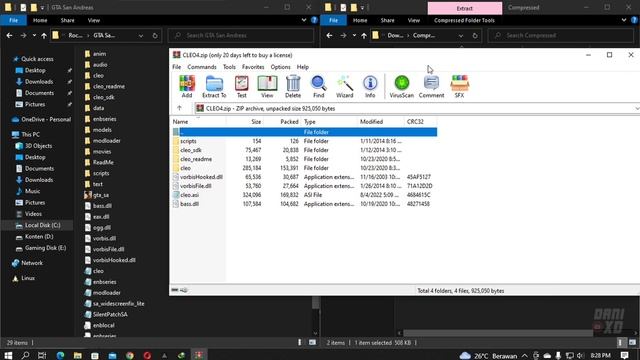
Task: Open Home tab in GTA San Andreas window
Action: coord(40,20)
